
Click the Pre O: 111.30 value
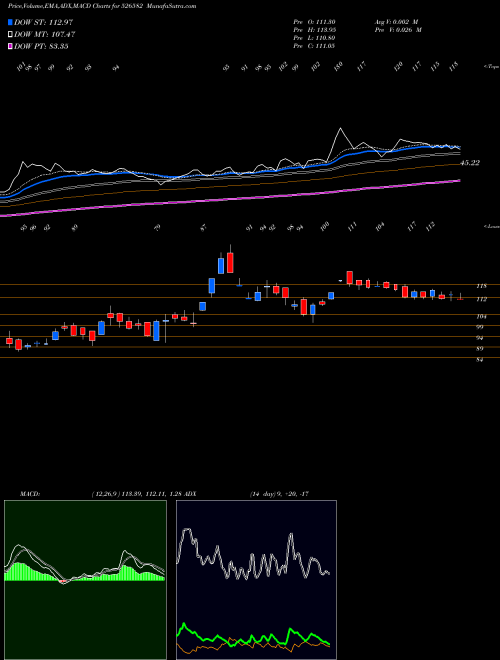click(x=314, y=22)
